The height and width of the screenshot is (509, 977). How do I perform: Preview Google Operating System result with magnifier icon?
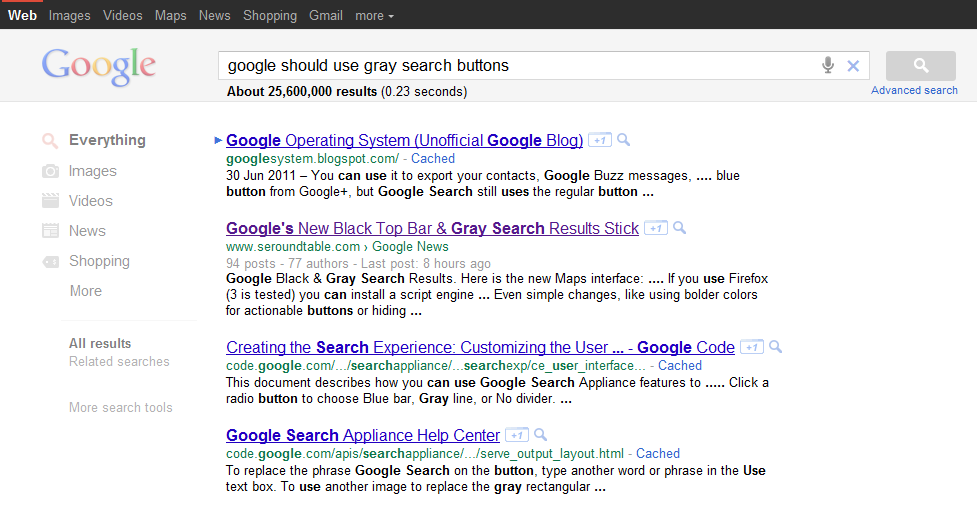pyautogui.click(x=624, y=140)
